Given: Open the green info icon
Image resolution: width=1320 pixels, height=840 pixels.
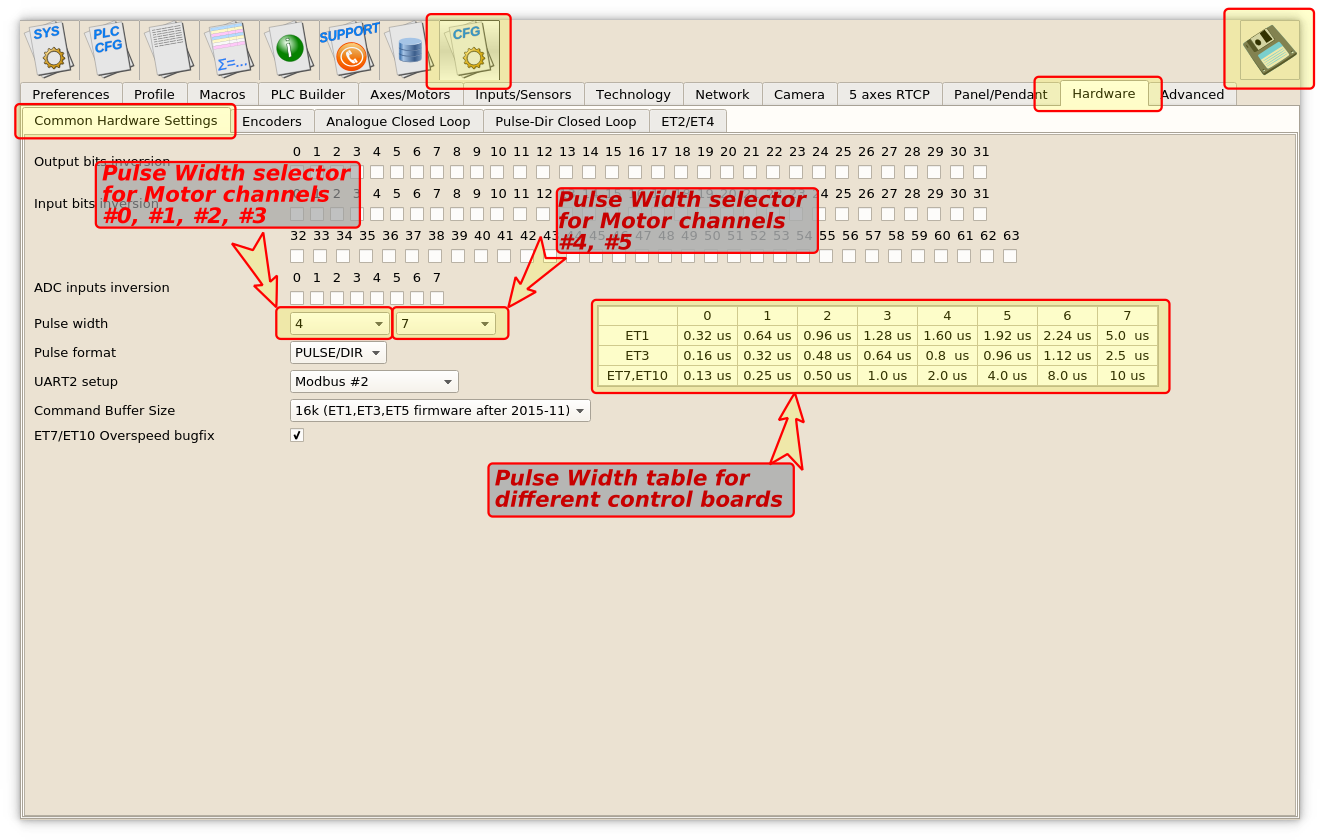Looking at the screenshot, I should (289, 49).
